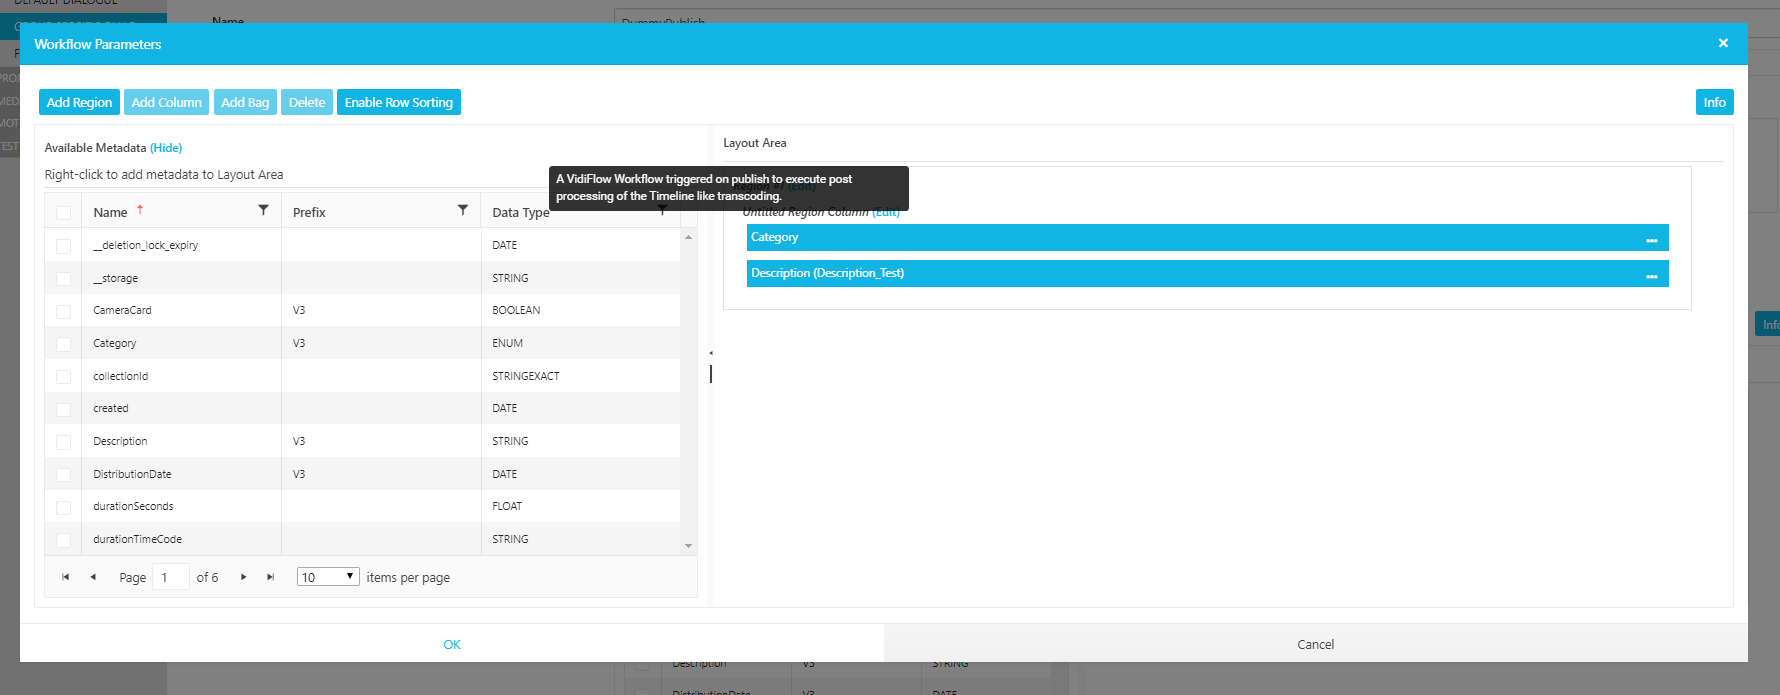Check the DistributionDate row checkbox
The width and height of the screenshot is (1780, 695).
coord(64,475)
